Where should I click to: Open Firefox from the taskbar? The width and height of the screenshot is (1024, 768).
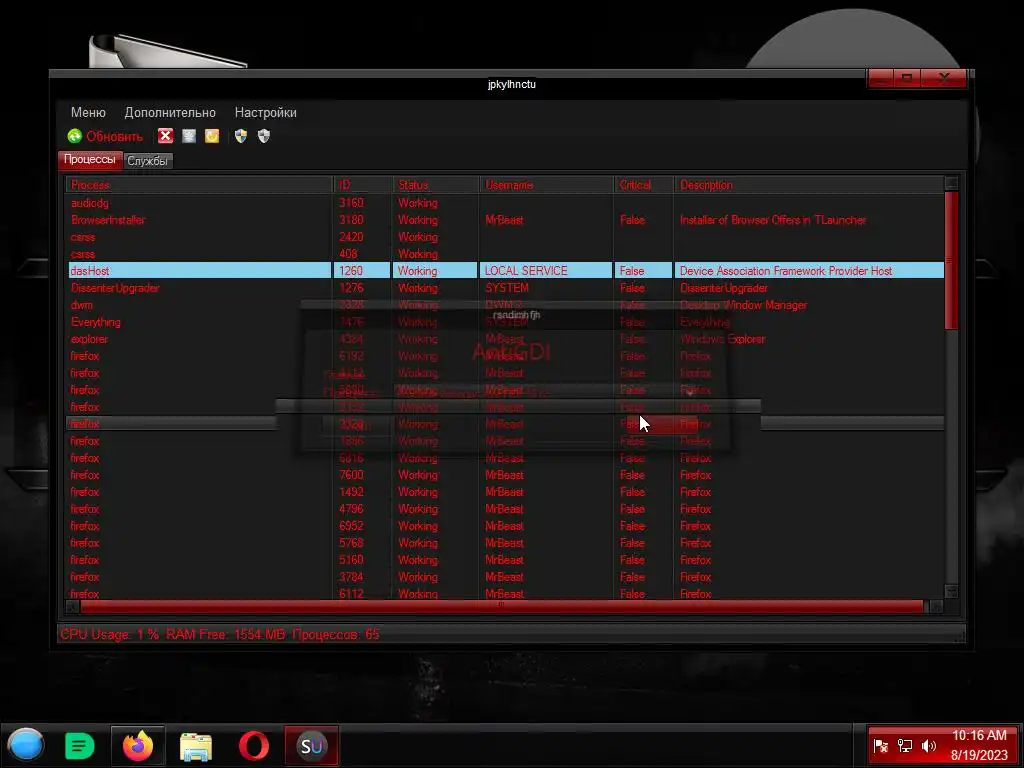[x=138, y=746]
